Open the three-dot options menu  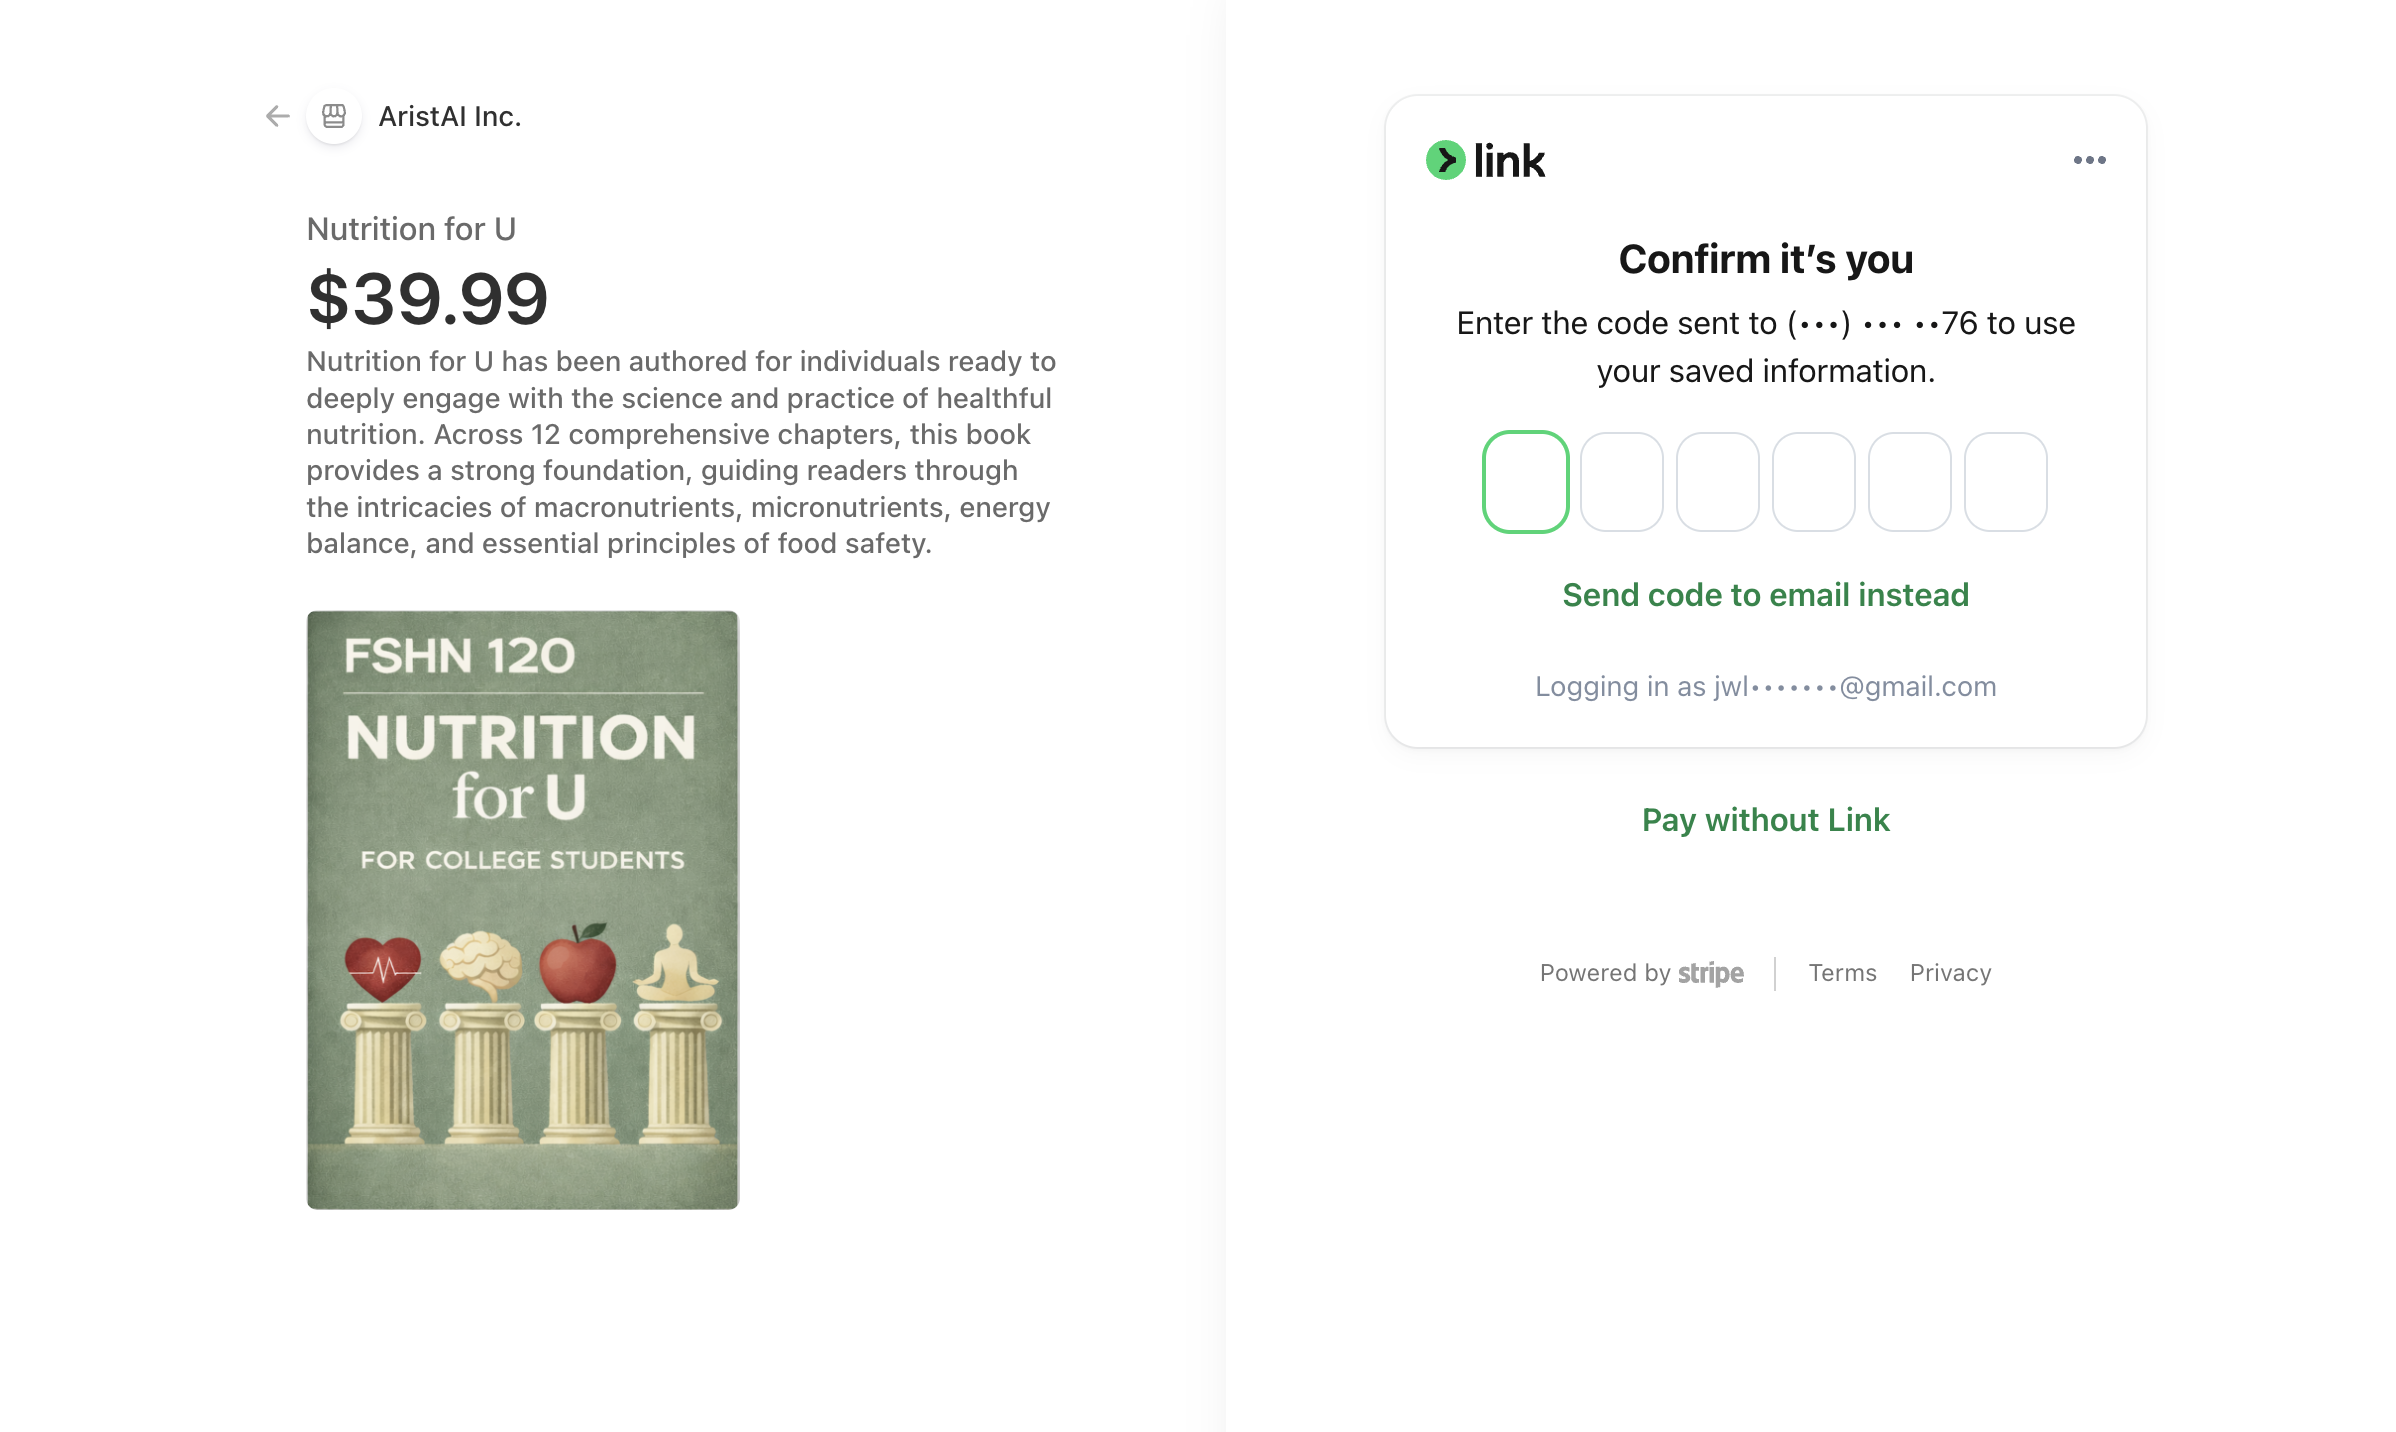pyautogui.click(x=2092, y=160)
